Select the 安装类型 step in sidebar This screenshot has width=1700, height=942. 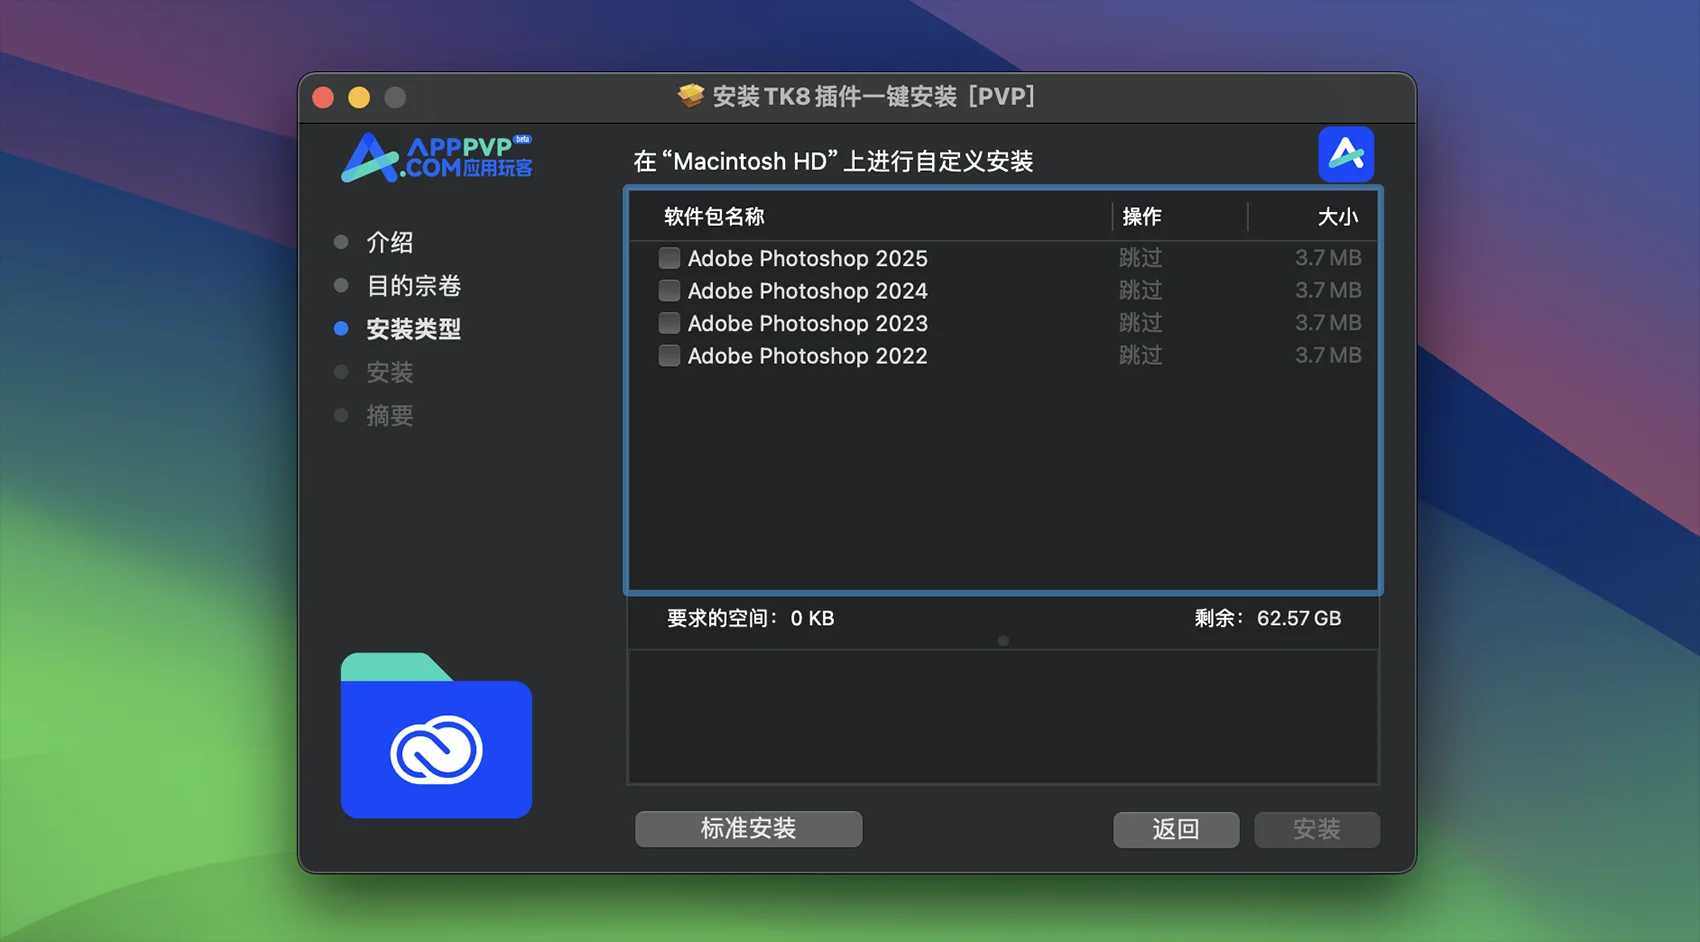point(413,329)
